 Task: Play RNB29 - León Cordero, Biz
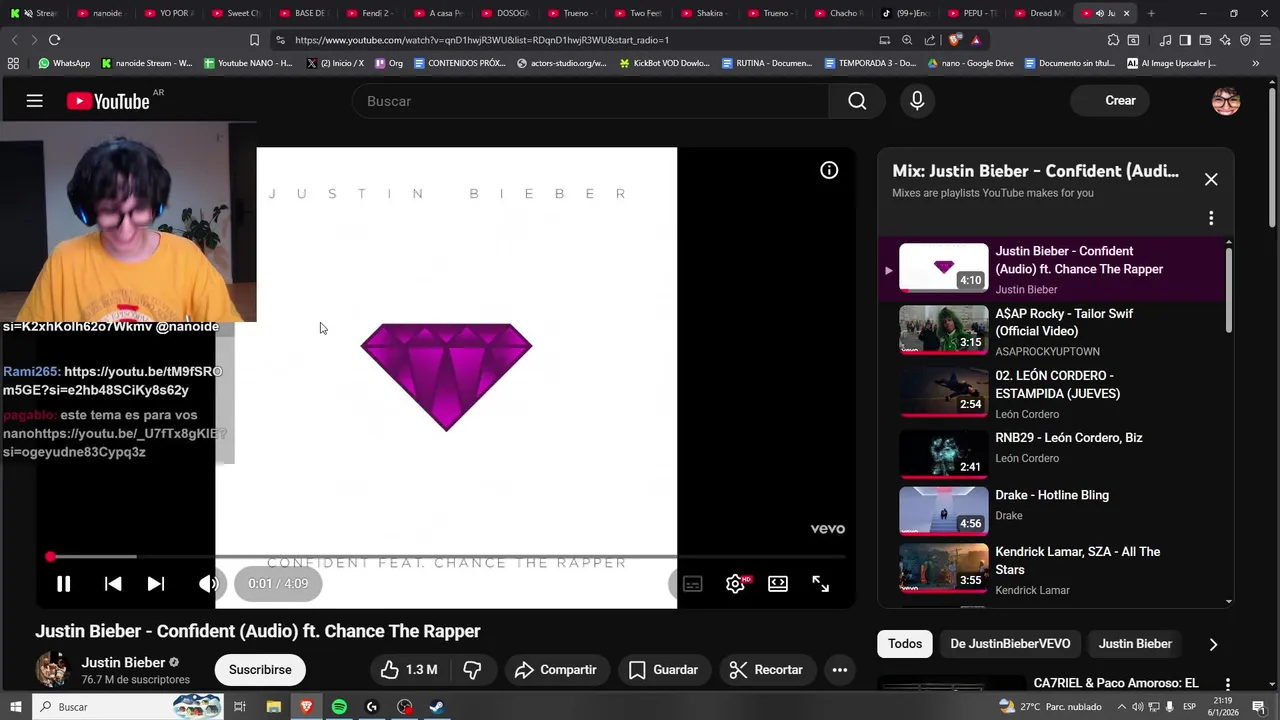(x=1052, y=456)
